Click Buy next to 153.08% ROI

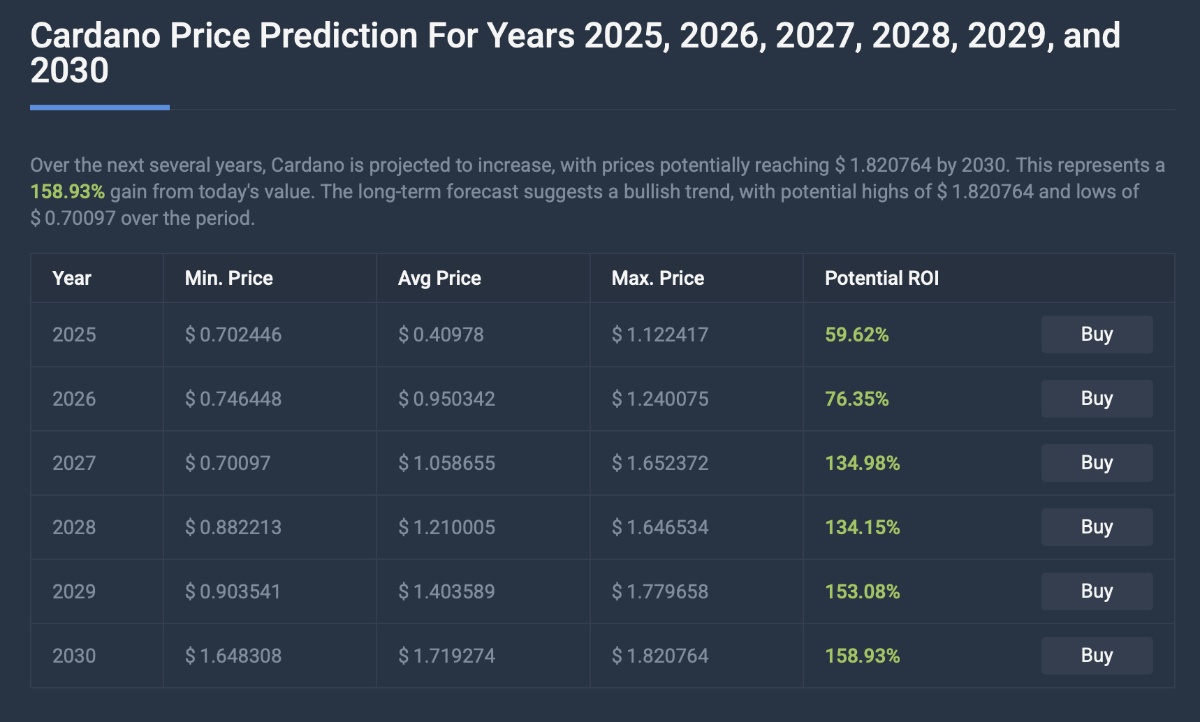coord(1096,591)
